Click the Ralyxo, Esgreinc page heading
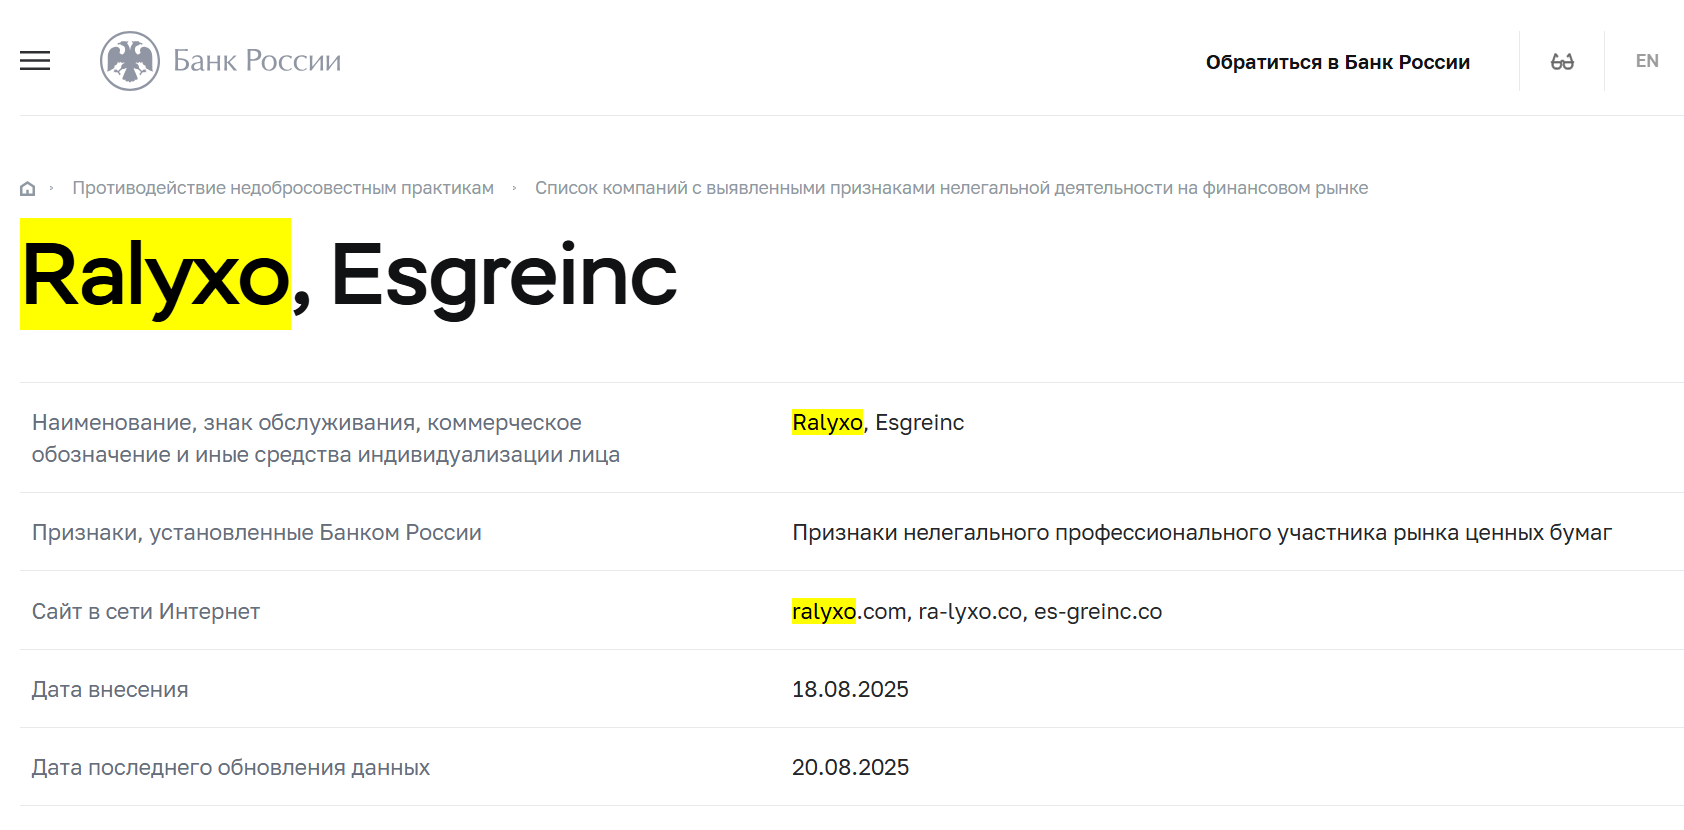Image resolution: width=1684 pixels, height=830 pixels. [x=349, y=275]
